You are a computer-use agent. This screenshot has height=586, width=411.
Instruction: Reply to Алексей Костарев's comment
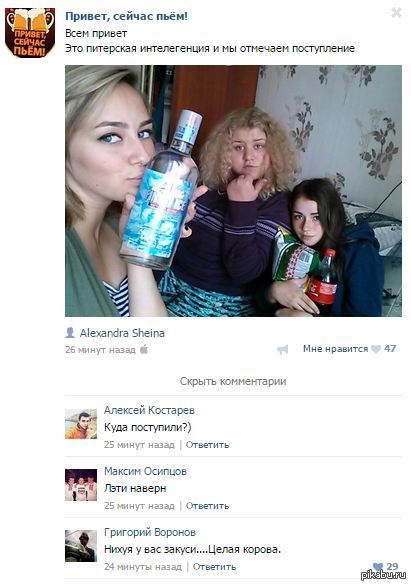[207, 445]
